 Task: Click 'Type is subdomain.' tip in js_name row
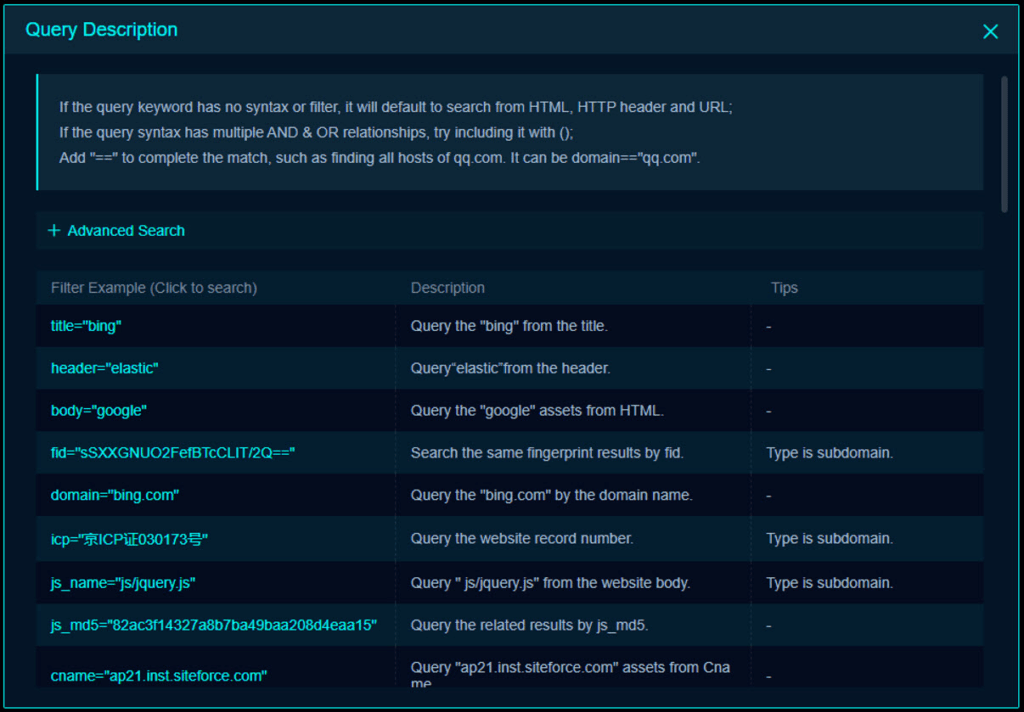pyautogui.click(x=829, y=583)
